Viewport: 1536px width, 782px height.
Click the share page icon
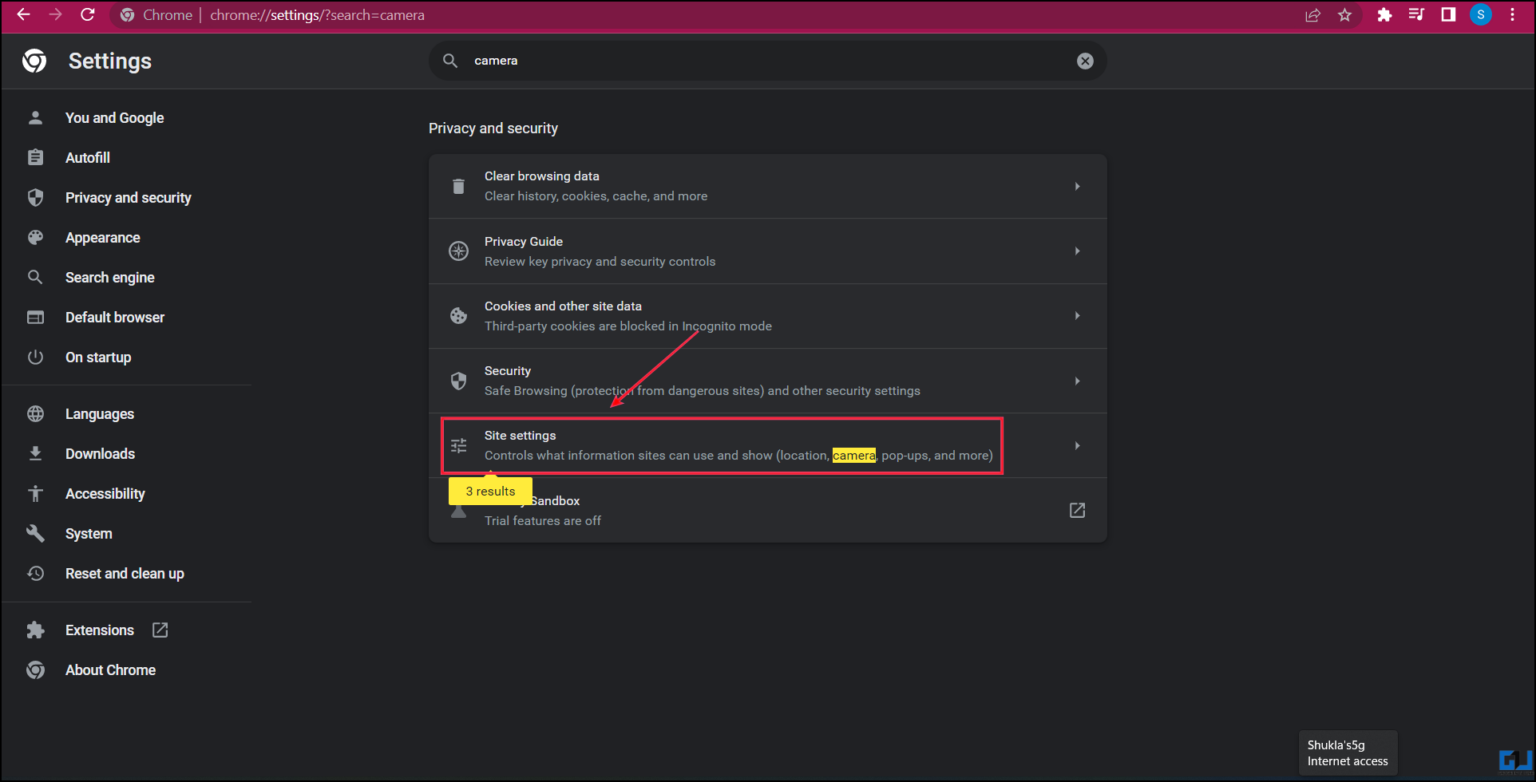tap(1313, 15)
